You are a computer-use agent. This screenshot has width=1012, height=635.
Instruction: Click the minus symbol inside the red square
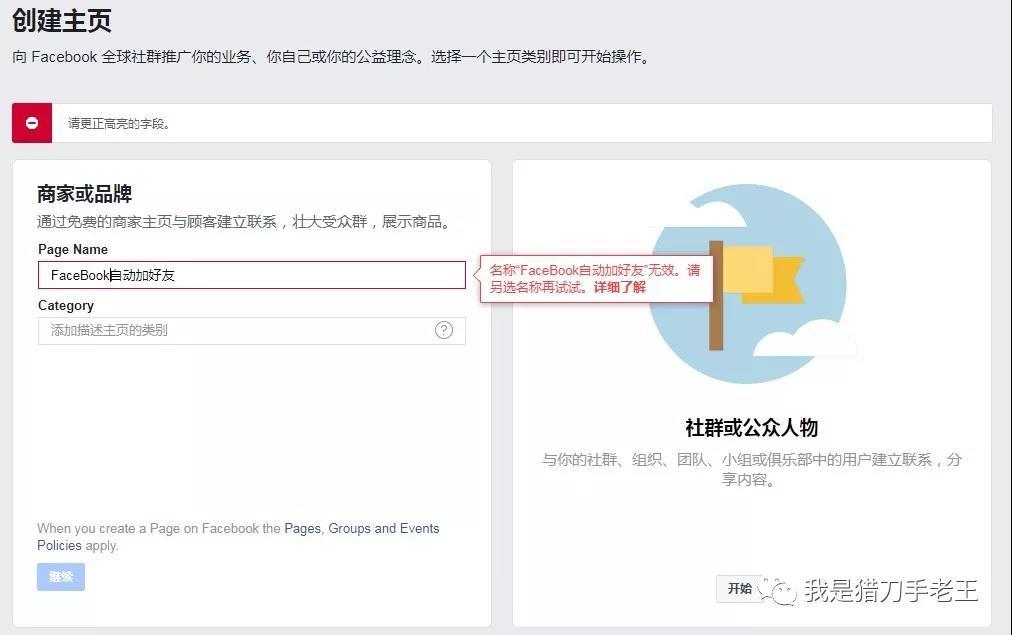(31, 122)
